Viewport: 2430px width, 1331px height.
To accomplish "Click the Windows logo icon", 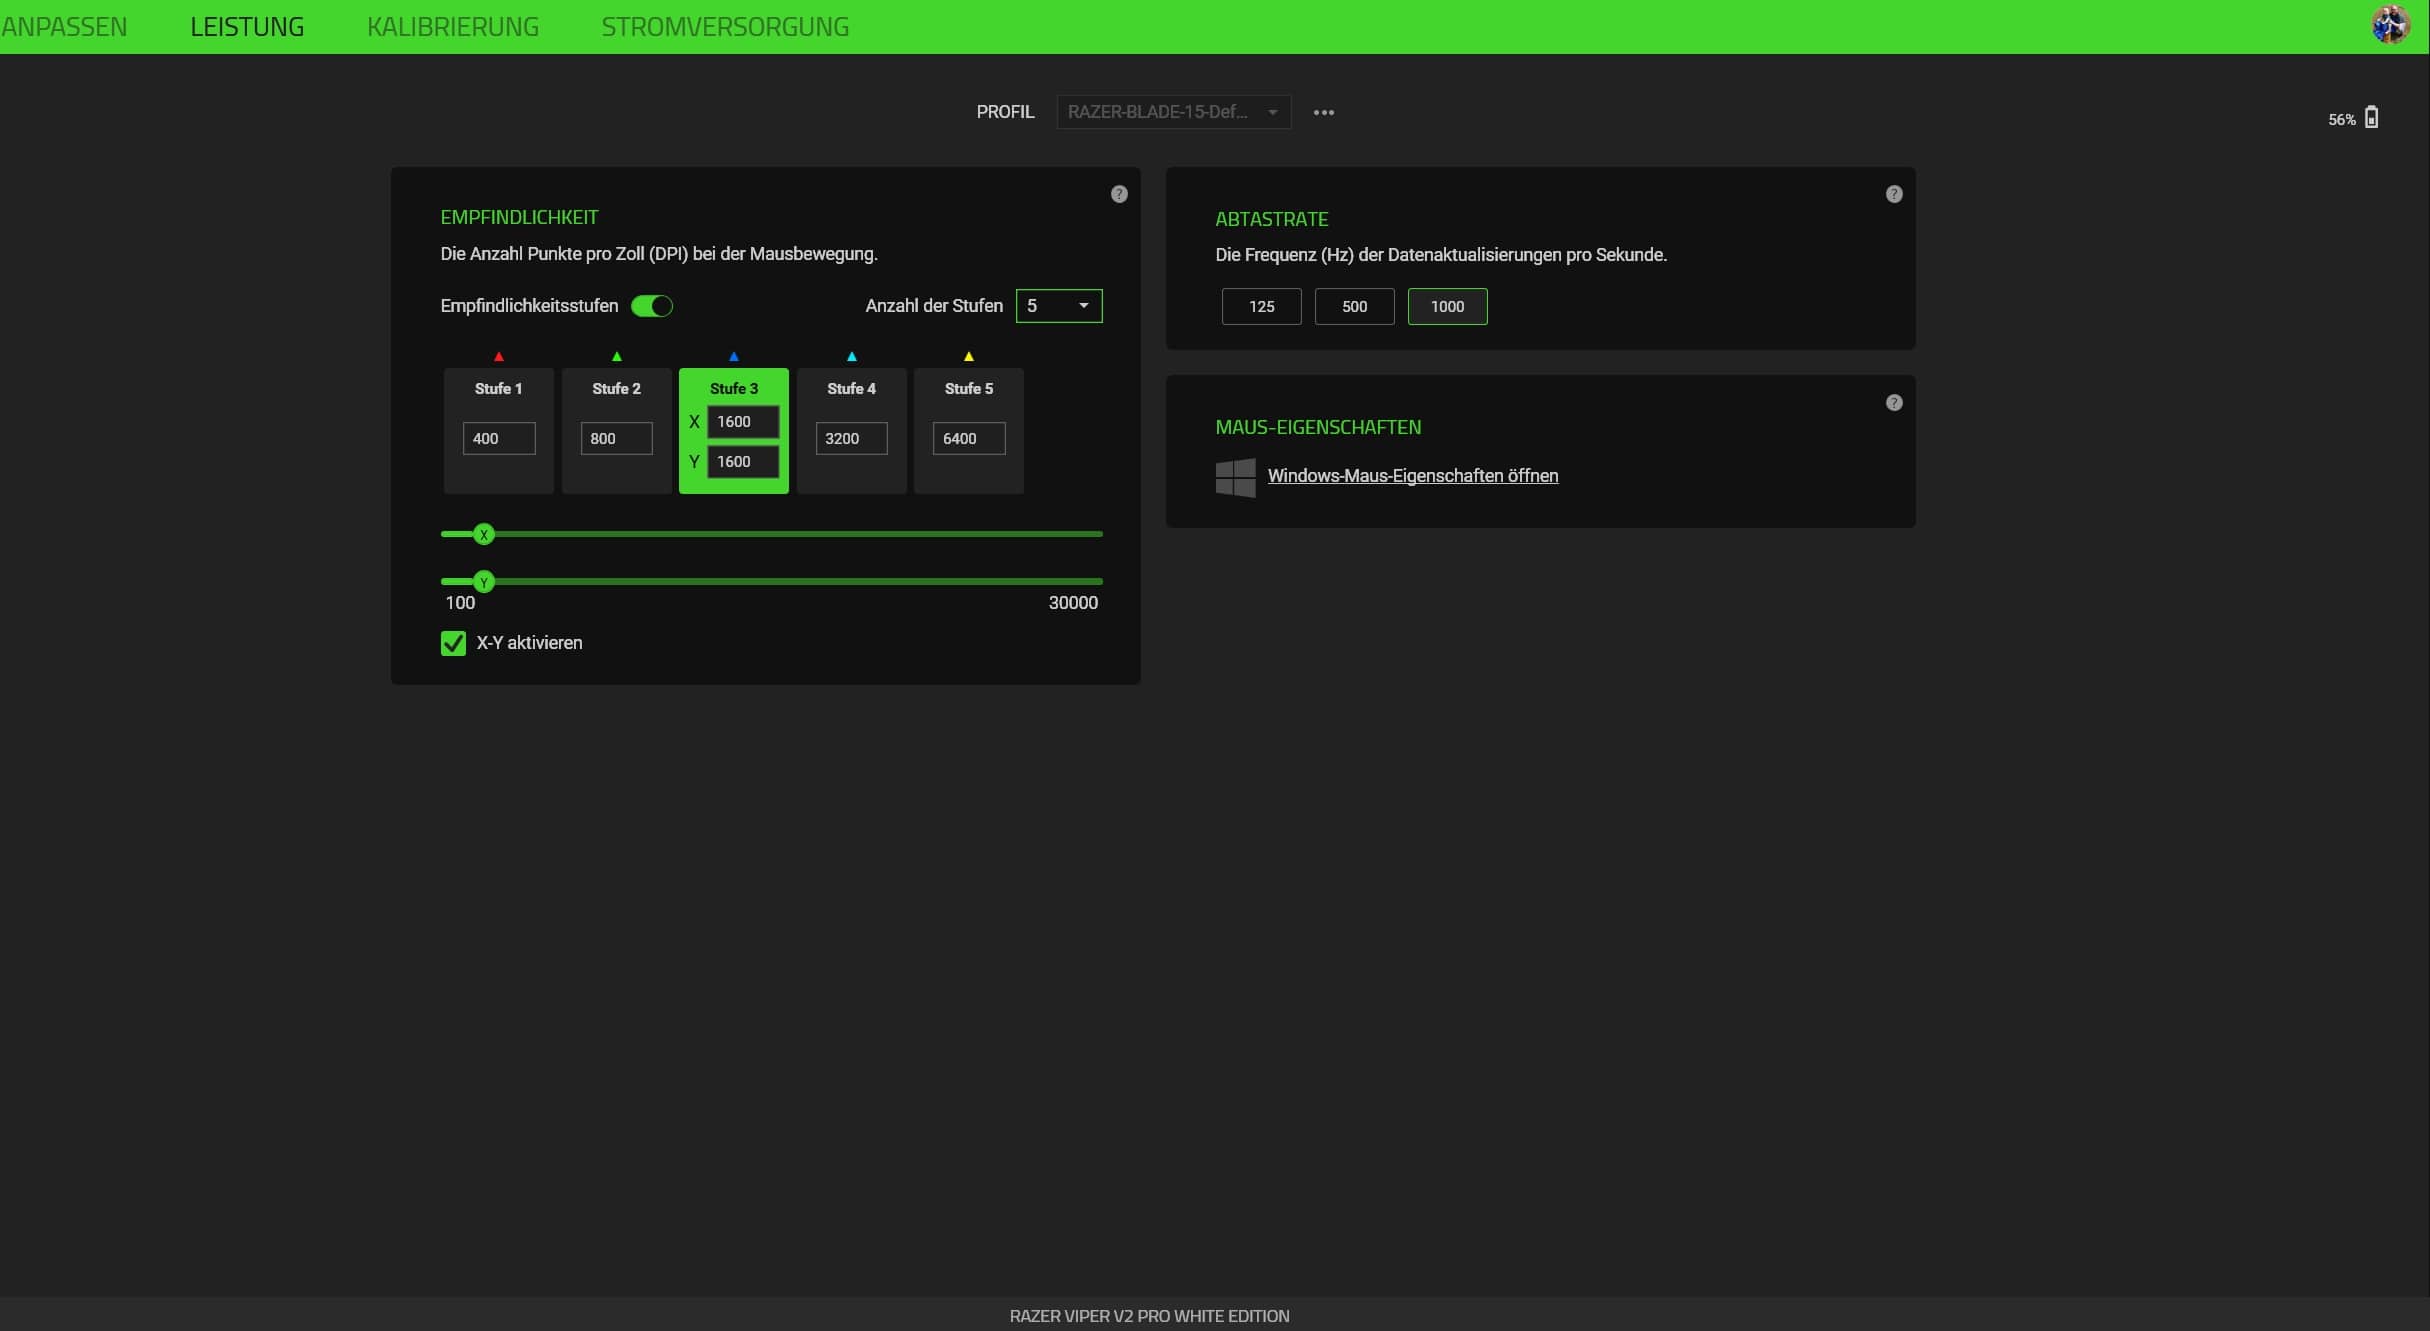I will pyautogui.click(x=1235, y=477).
